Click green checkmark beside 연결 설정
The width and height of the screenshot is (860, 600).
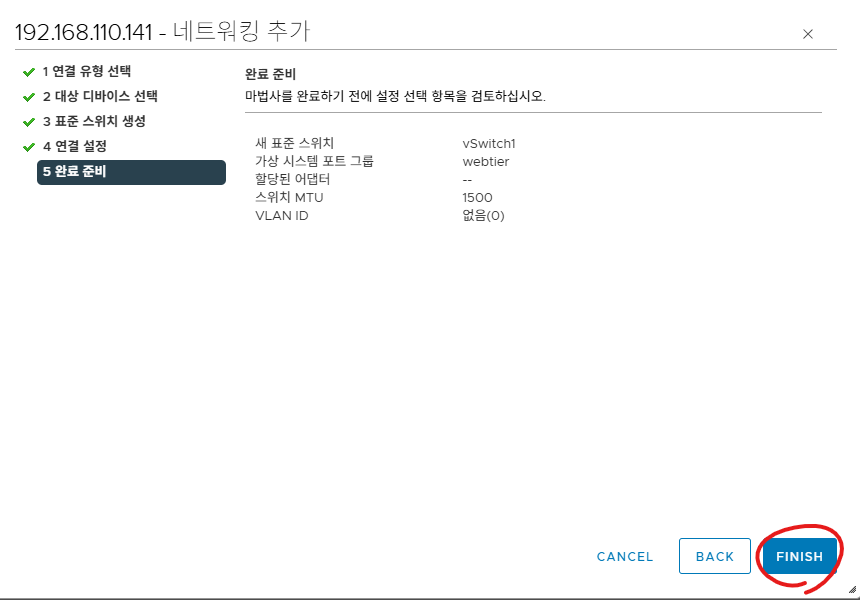(x=29, y=148)
